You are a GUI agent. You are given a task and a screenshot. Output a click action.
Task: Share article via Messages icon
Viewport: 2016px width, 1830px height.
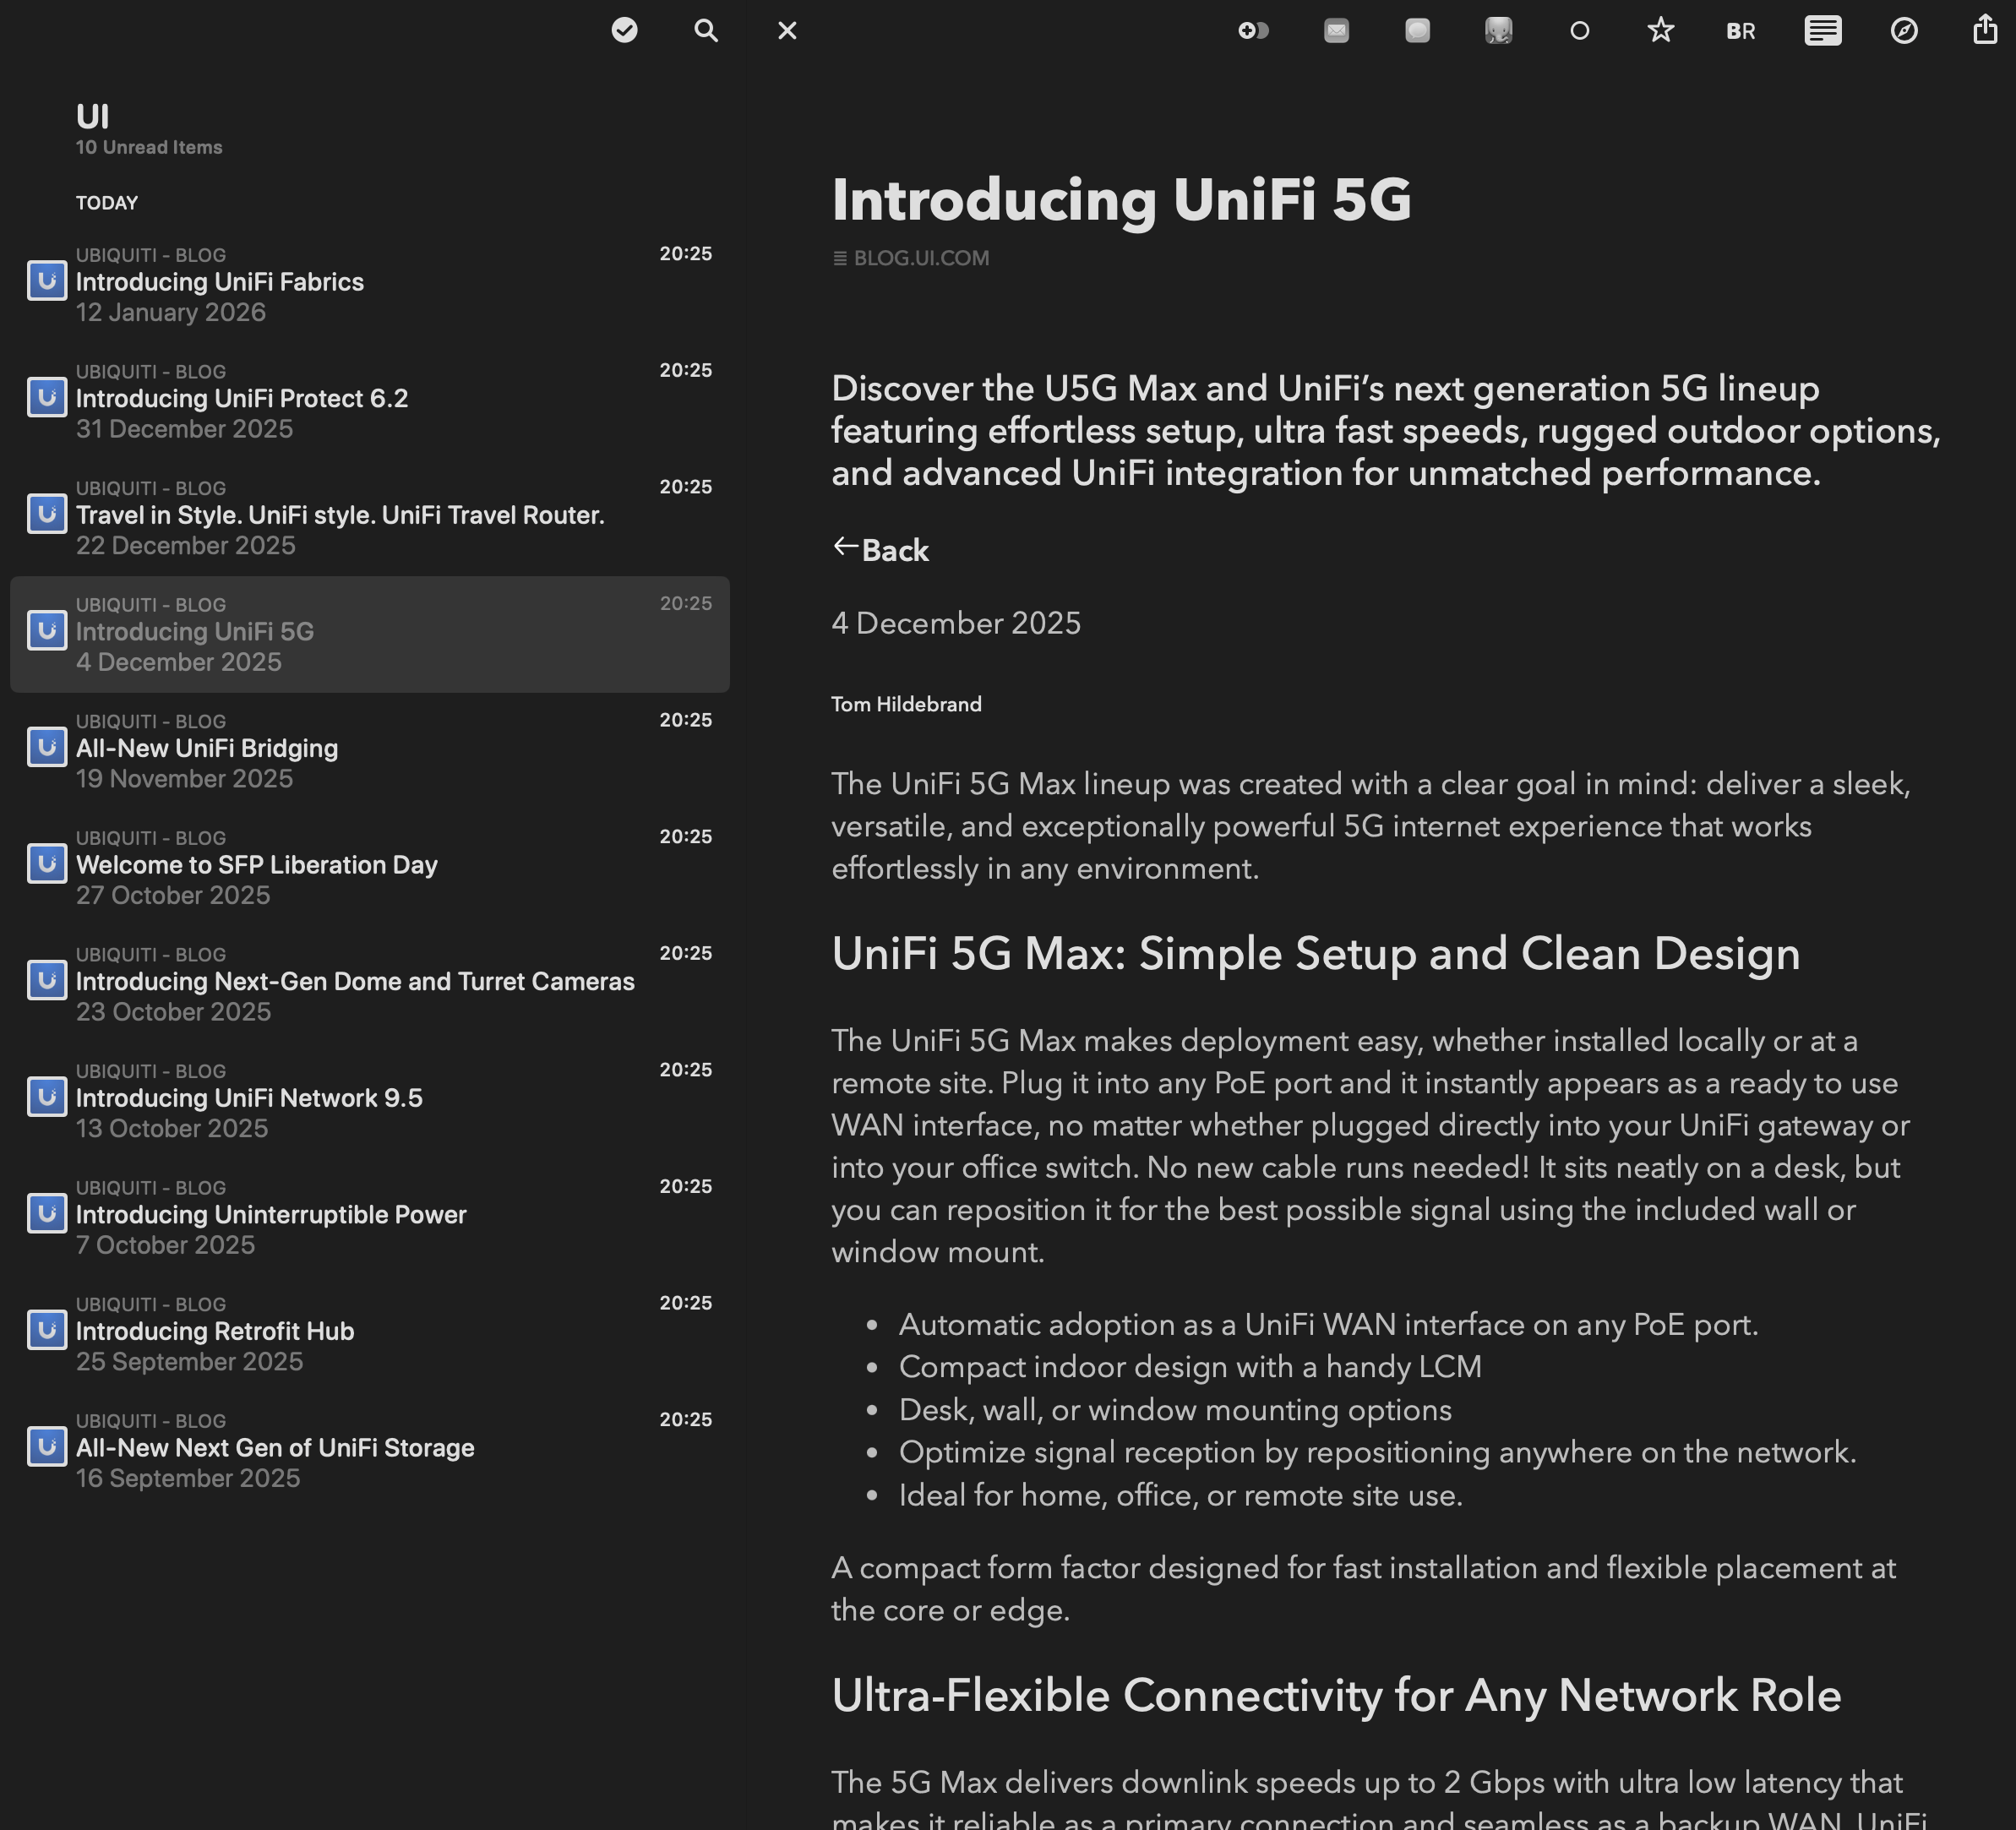coord(1417,30)
